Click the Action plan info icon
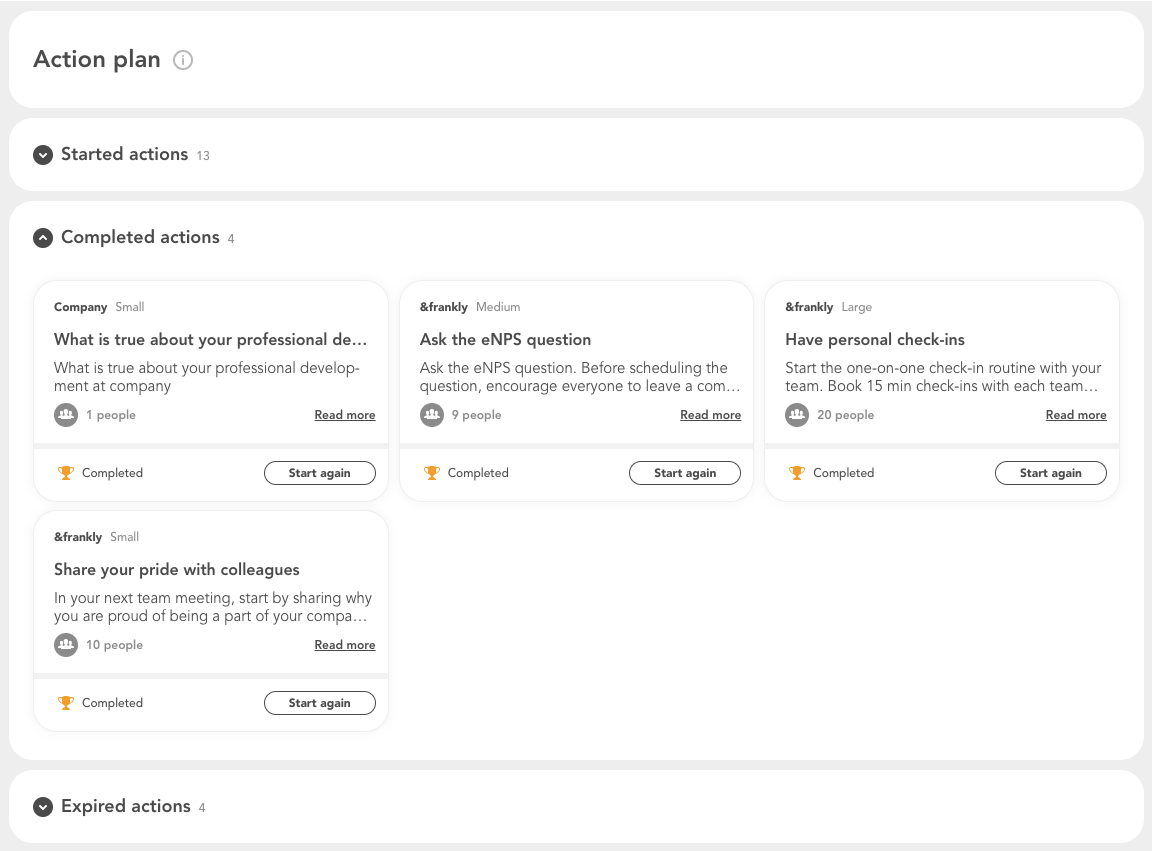 point(183,60)
